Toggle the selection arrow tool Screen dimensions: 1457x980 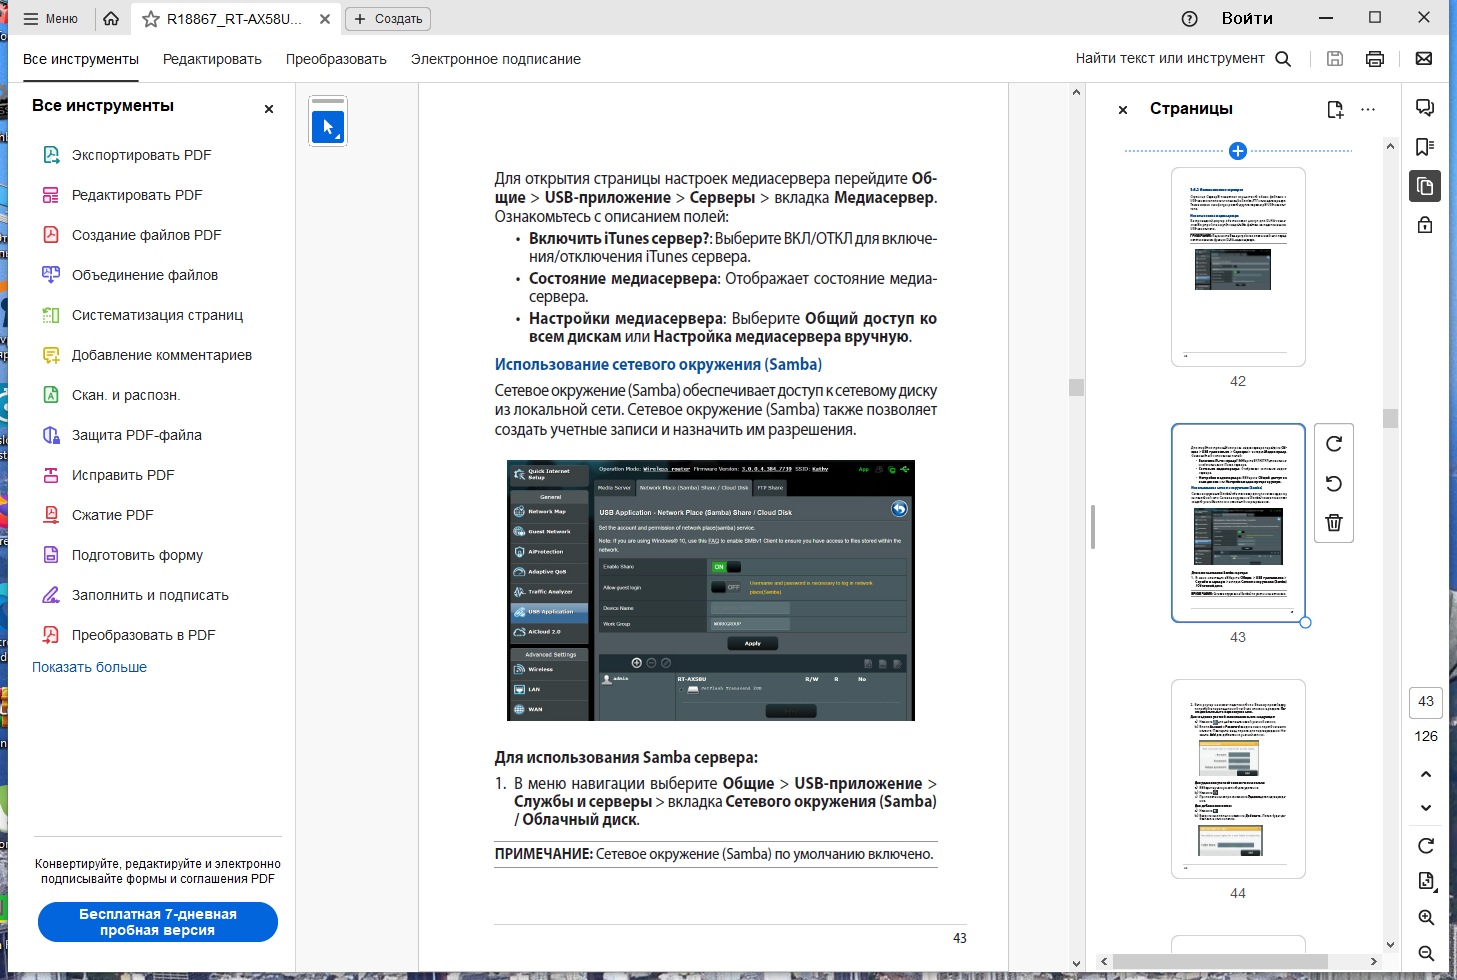coord(328,127)
